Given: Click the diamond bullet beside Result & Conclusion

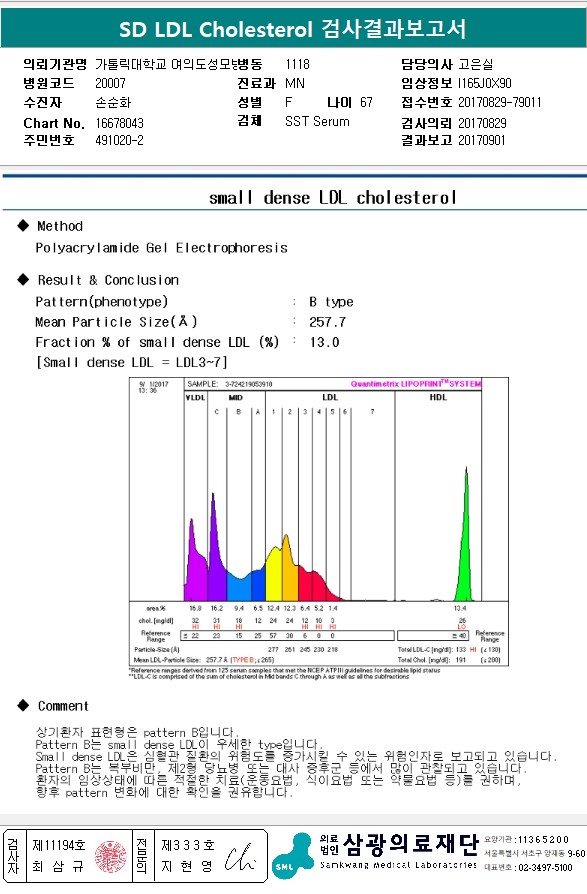Looking at the screenshot, I should [x=23, y=279].
